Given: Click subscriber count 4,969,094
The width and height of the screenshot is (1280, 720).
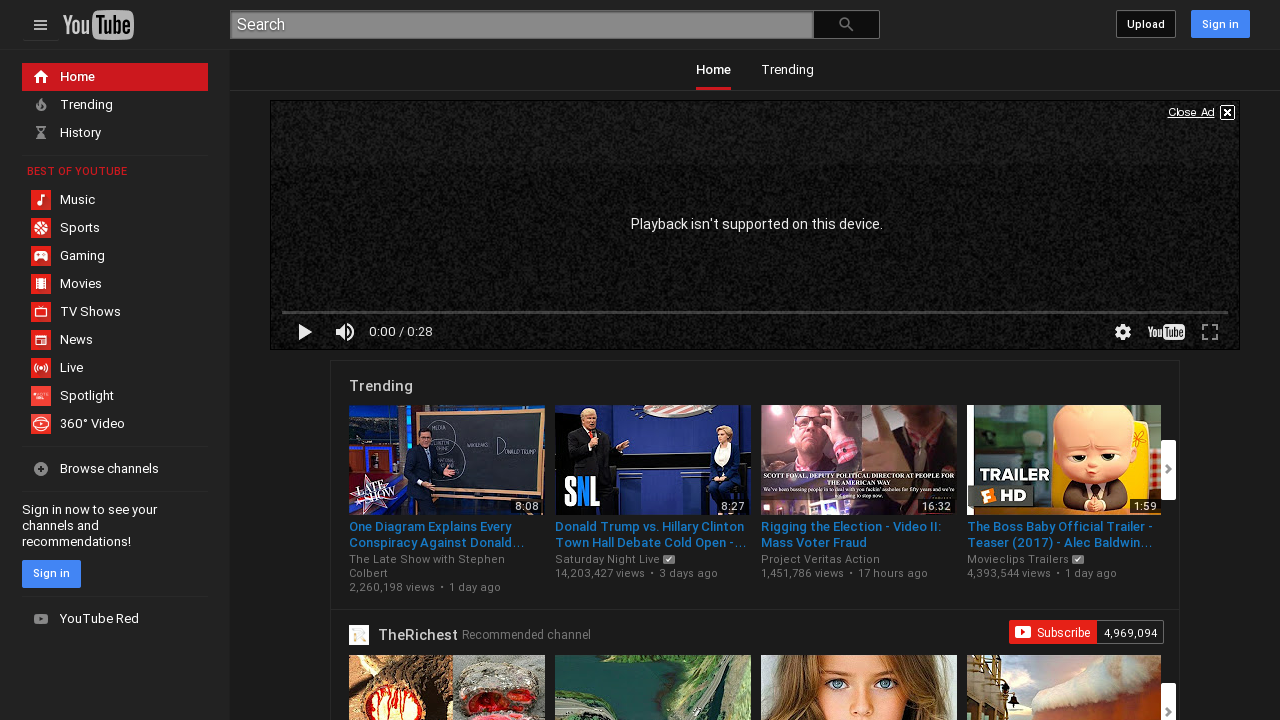Looking at the screenshot, I should coord(1131,632).
